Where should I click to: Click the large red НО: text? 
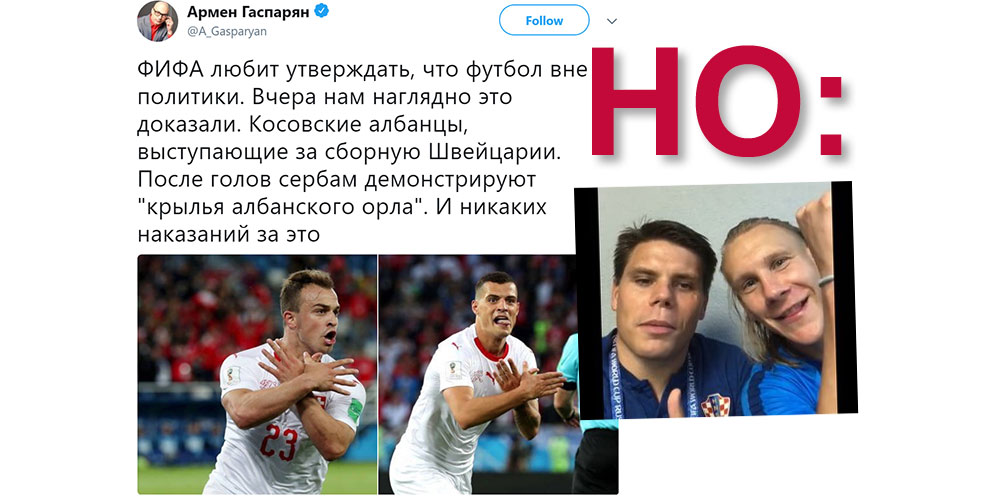(x=718, y=102)
